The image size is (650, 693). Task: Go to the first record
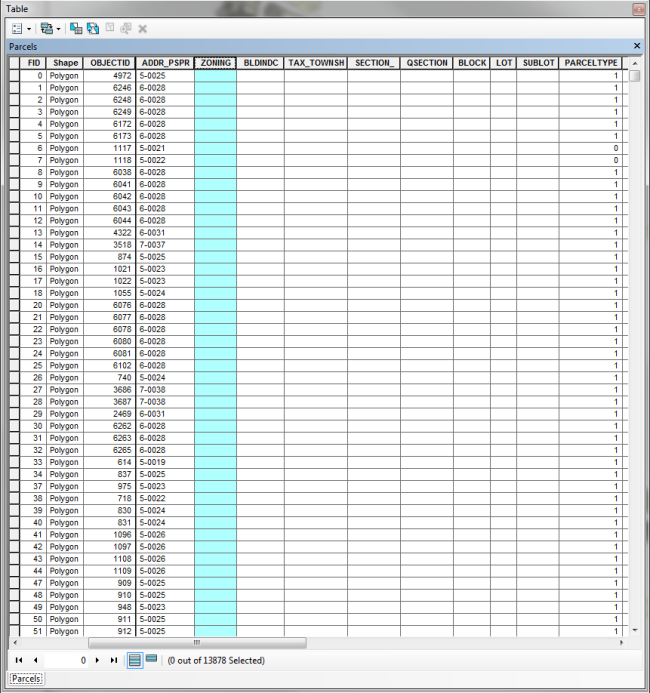point(19,660)
